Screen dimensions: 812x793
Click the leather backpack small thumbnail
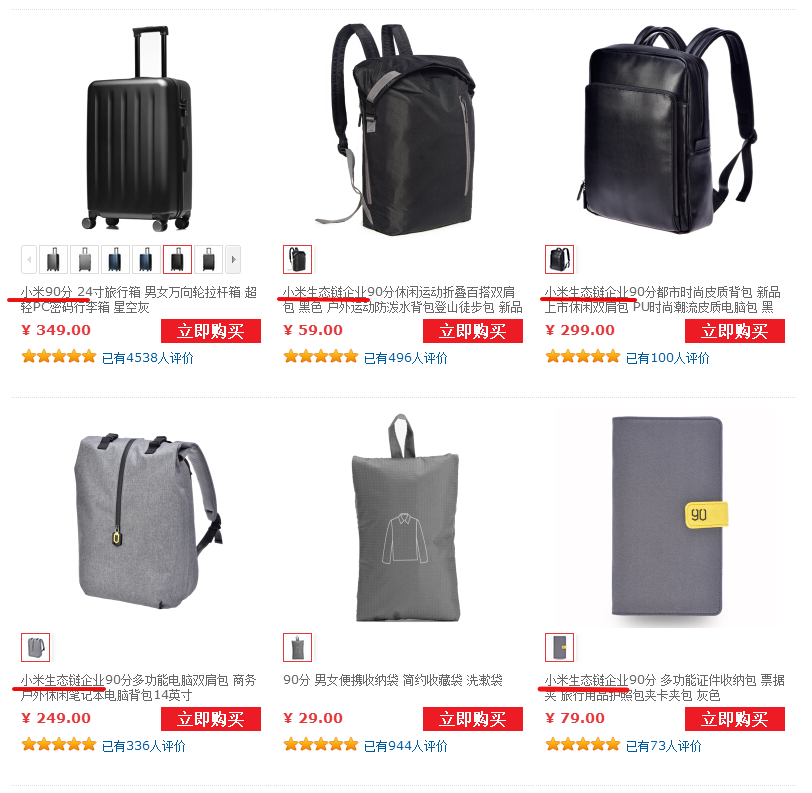tap(559, 259)
